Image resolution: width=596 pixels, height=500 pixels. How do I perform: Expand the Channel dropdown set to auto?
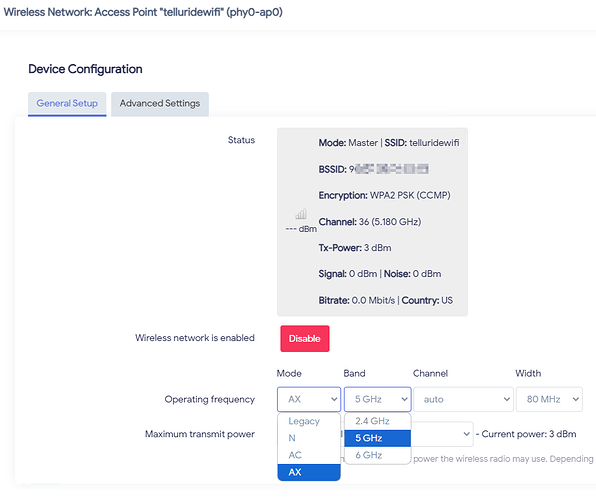tap(463, 399)
